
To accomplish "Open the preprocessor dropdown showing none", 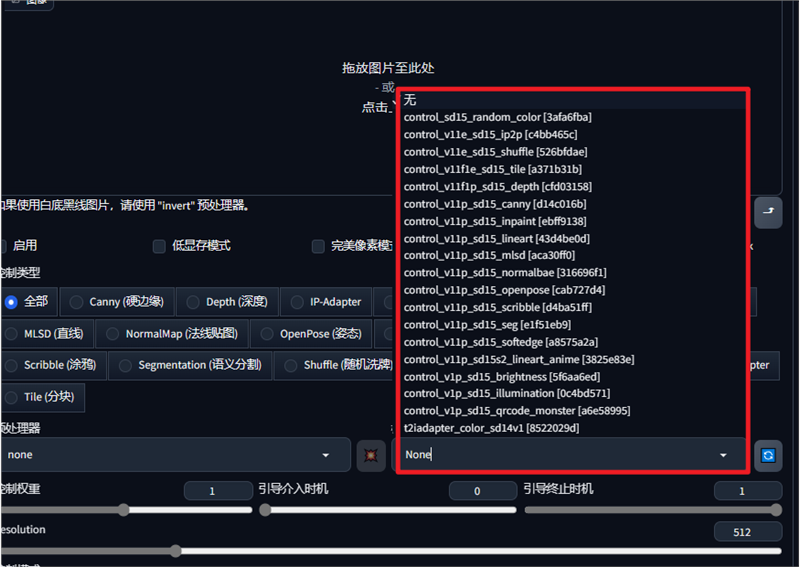I will point(175,455).
